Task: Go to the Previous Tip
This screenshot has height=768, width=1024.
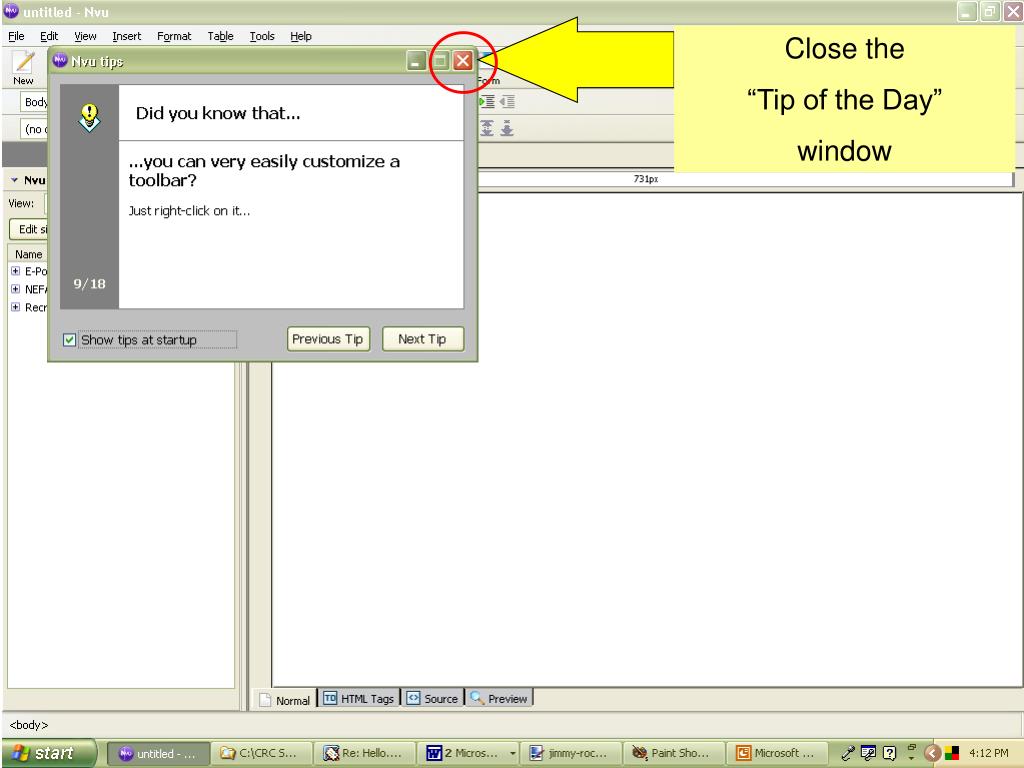Action: pos(328,339)
